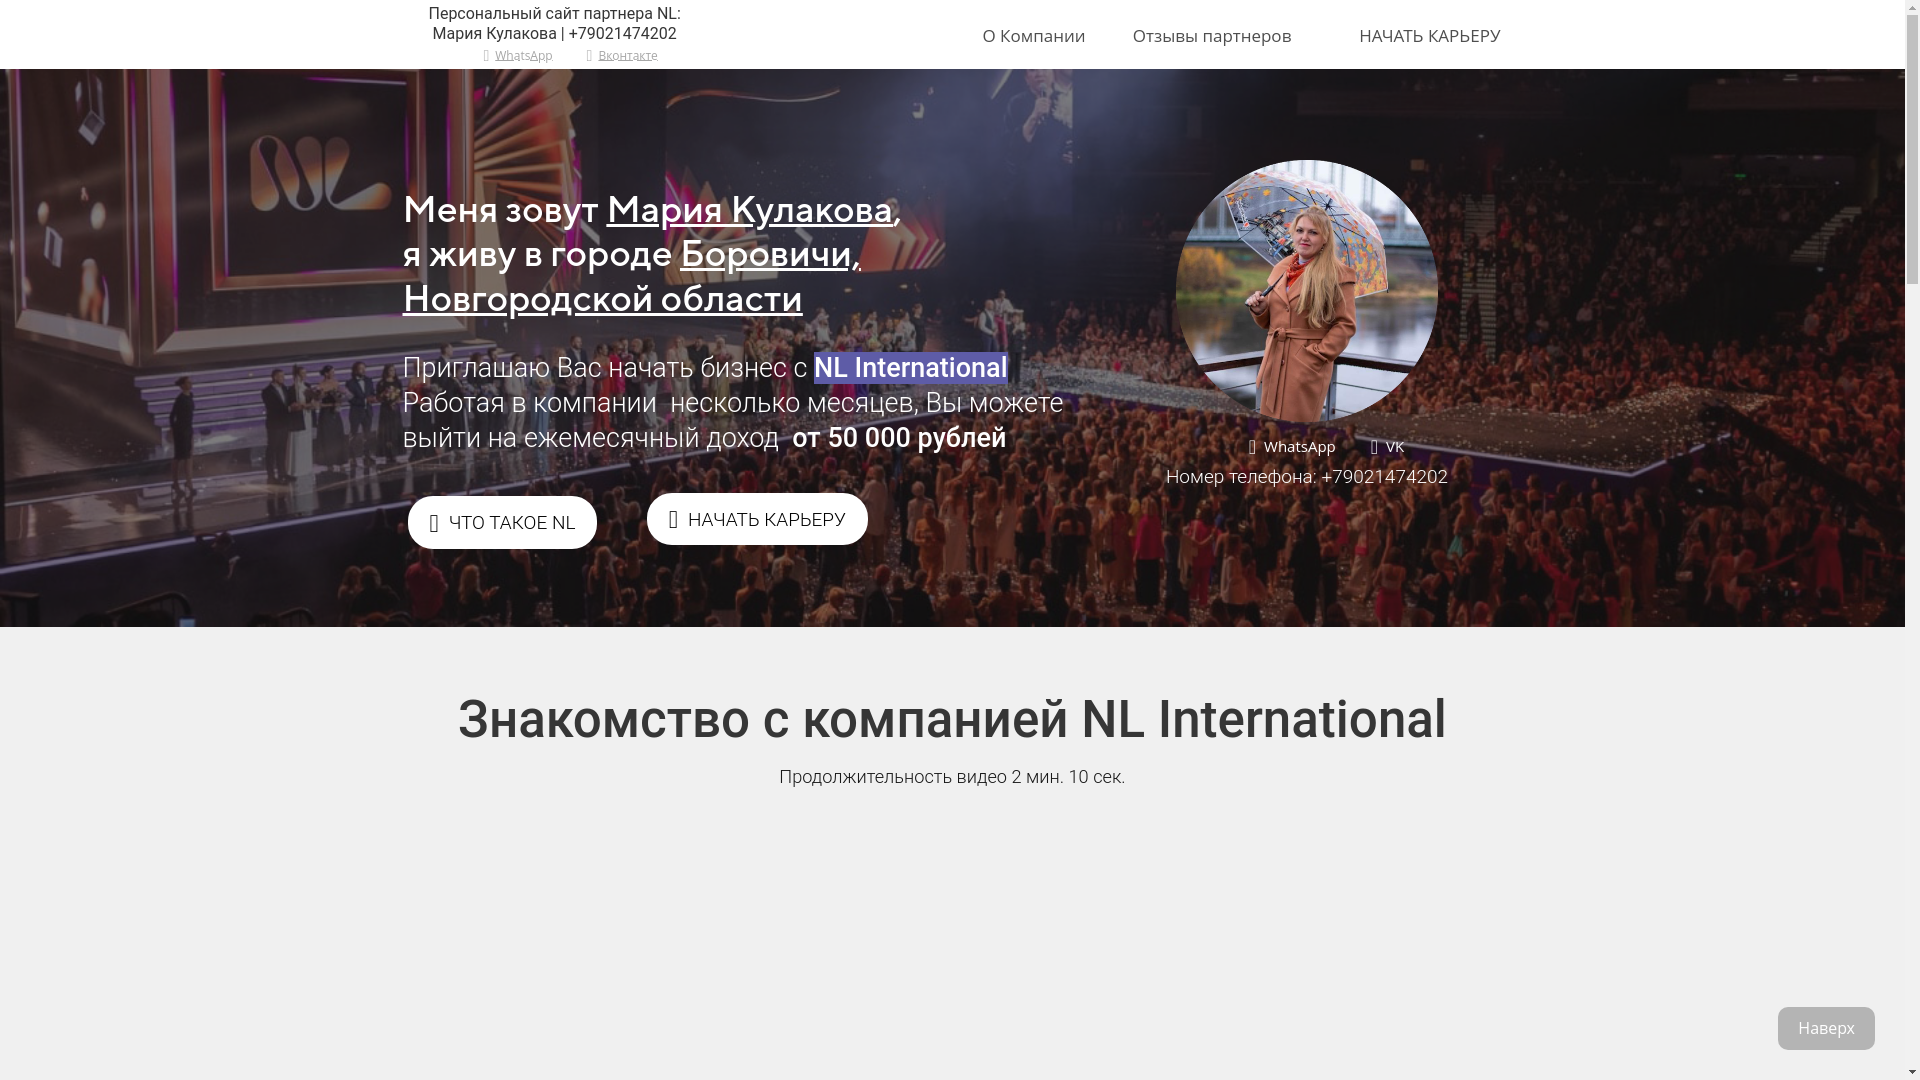The width and height of the screenshot is (1920, 1080).
Task: Click Новгородской области text
Action: coord(602,299)
